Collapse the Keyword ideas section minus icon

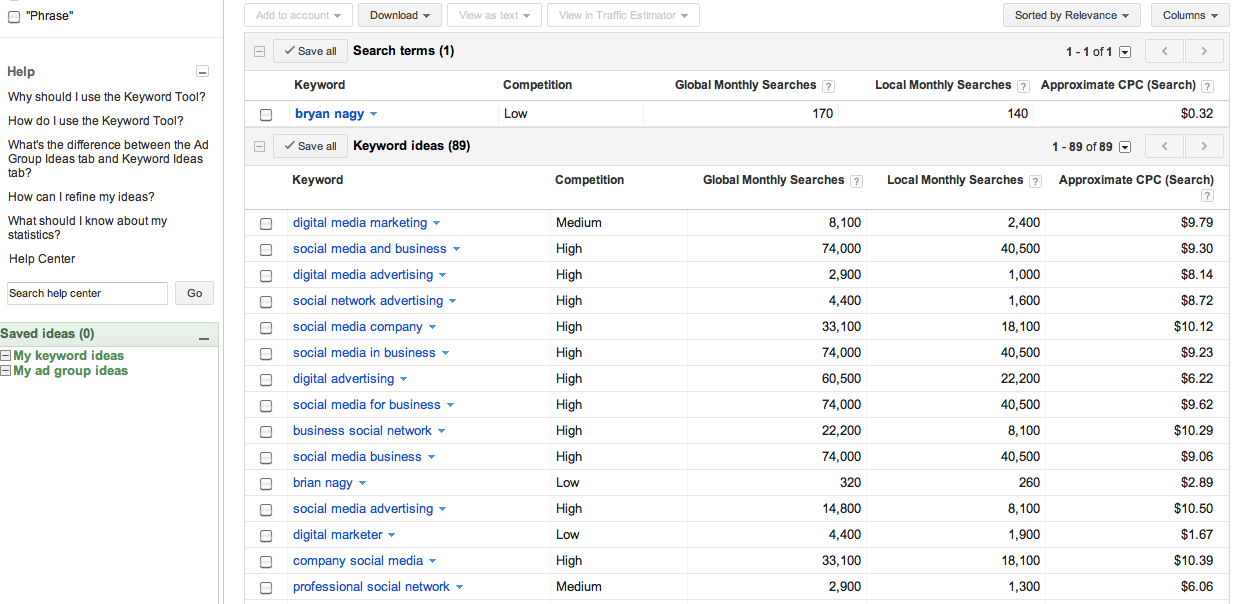pyautogui.click(x=259, y=146)
